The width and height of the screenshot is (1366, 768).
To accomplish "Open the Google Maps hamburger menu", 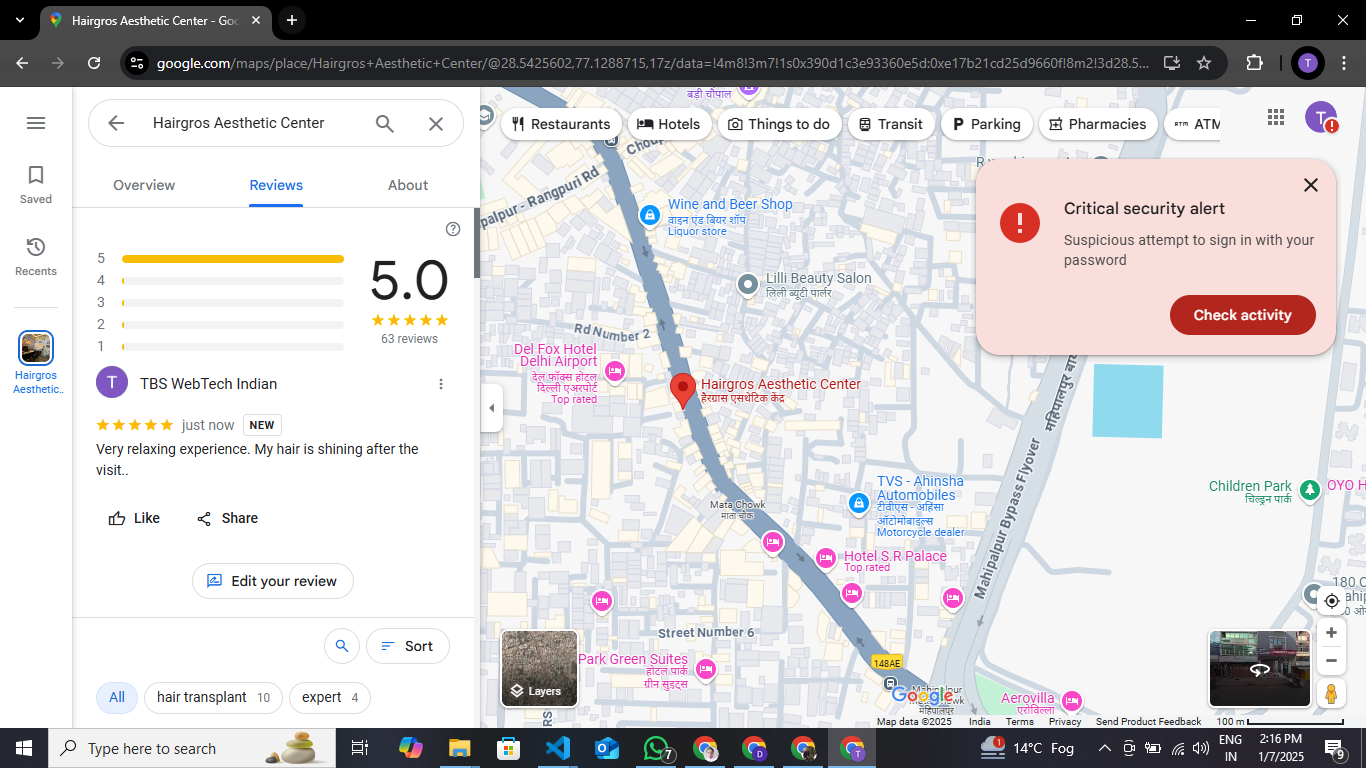I will tap(36, 123).
